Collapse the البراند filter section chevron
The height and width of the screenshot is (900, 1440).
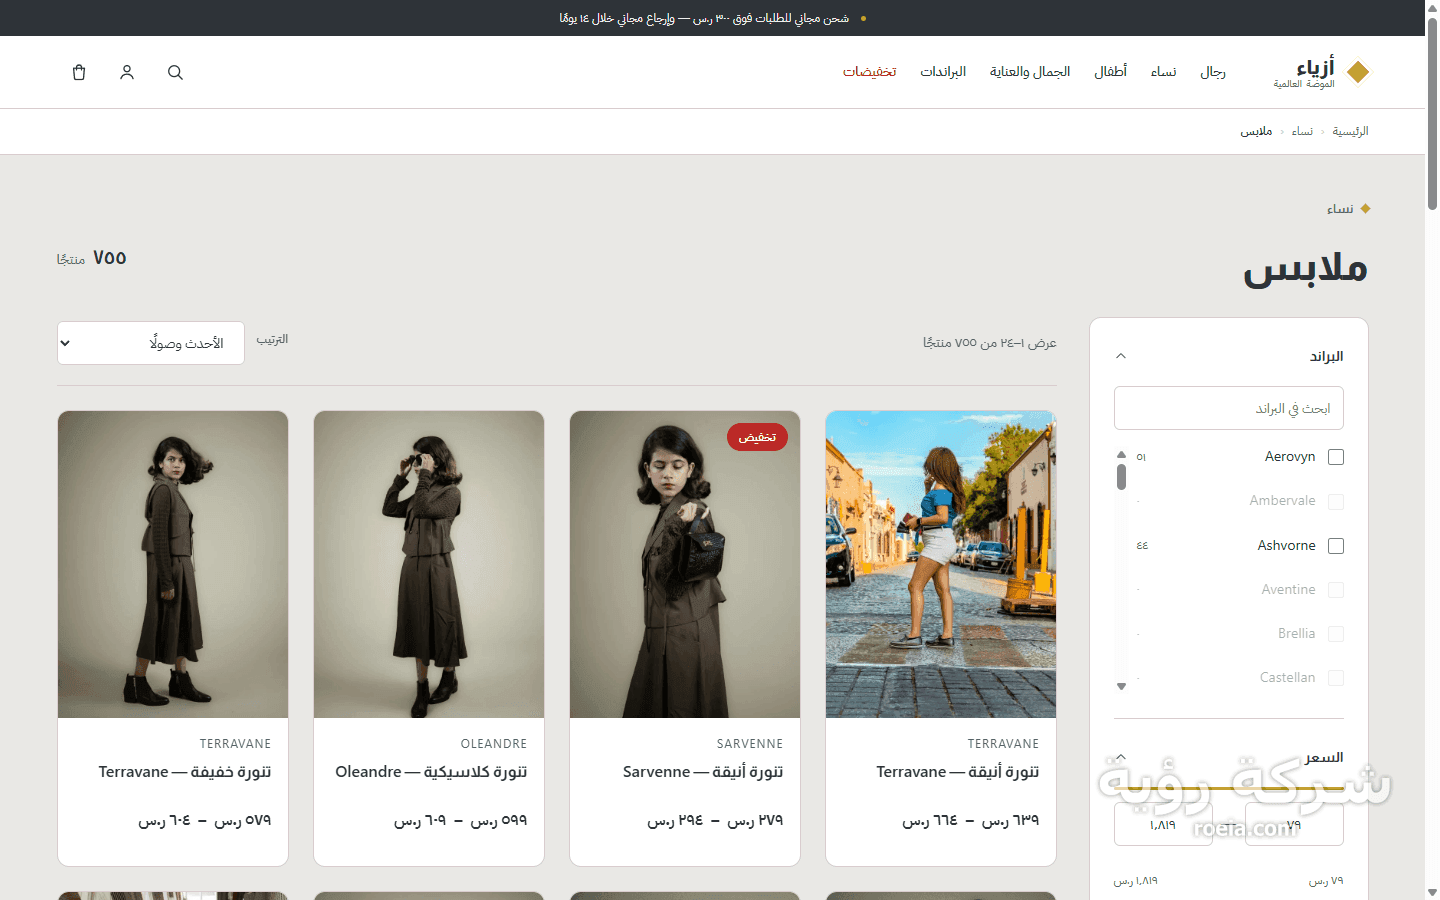tap(1121, 356)
